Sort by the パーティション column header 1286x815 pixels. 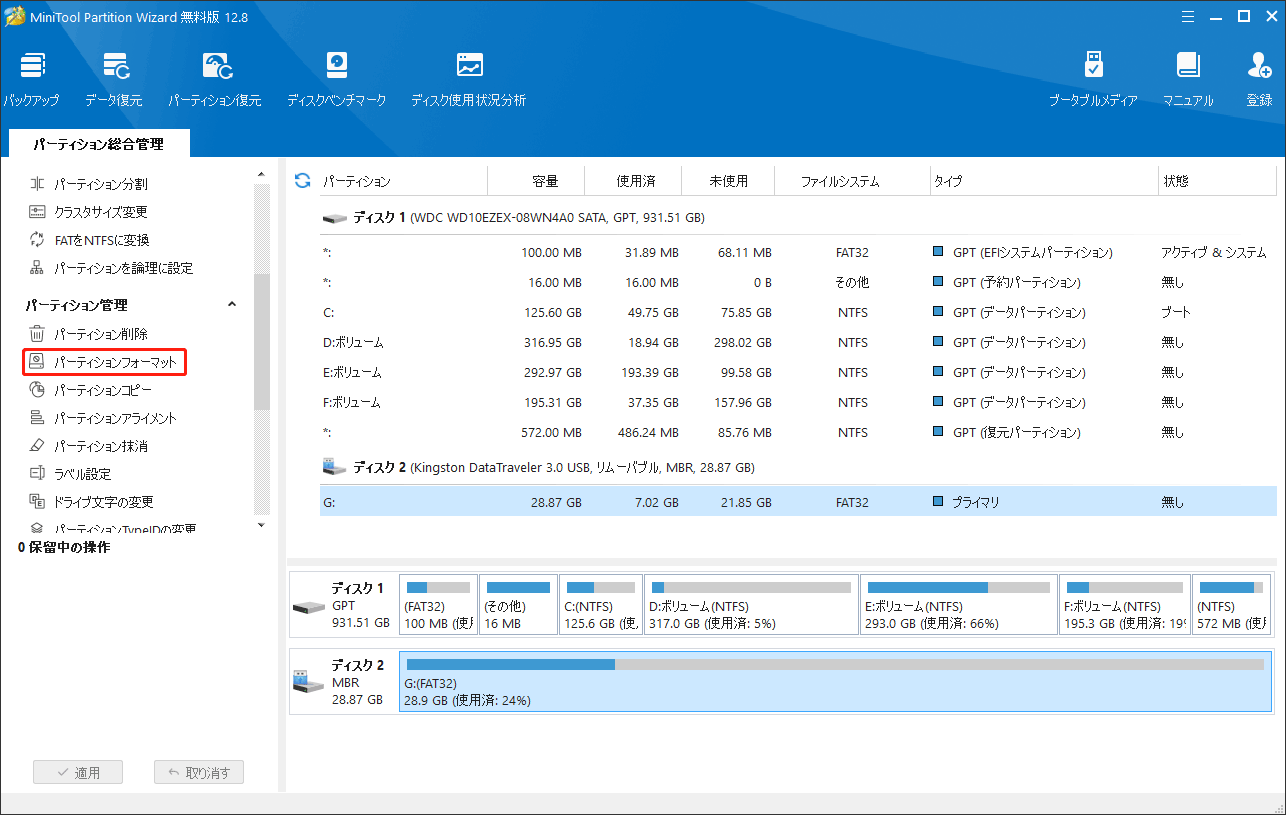point(403,181)
